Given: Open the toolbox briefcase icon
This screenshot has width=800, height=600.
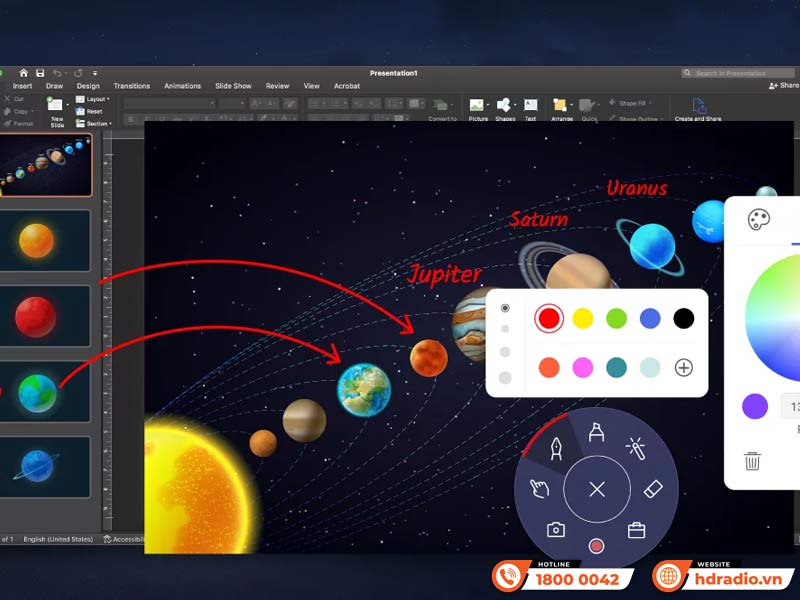Looking at the screenshot, I should point(636,530).
